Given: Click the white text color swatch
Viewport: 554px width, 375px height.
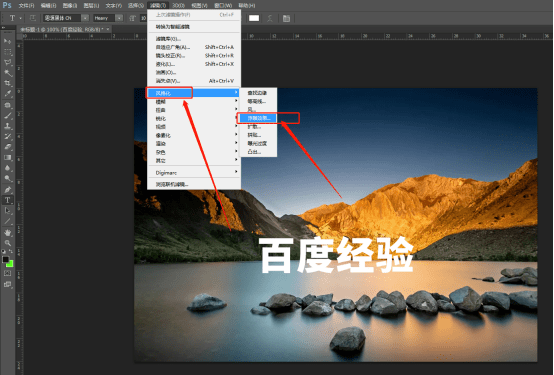Looking at the screenshot, I should click(x=254, y=18).
